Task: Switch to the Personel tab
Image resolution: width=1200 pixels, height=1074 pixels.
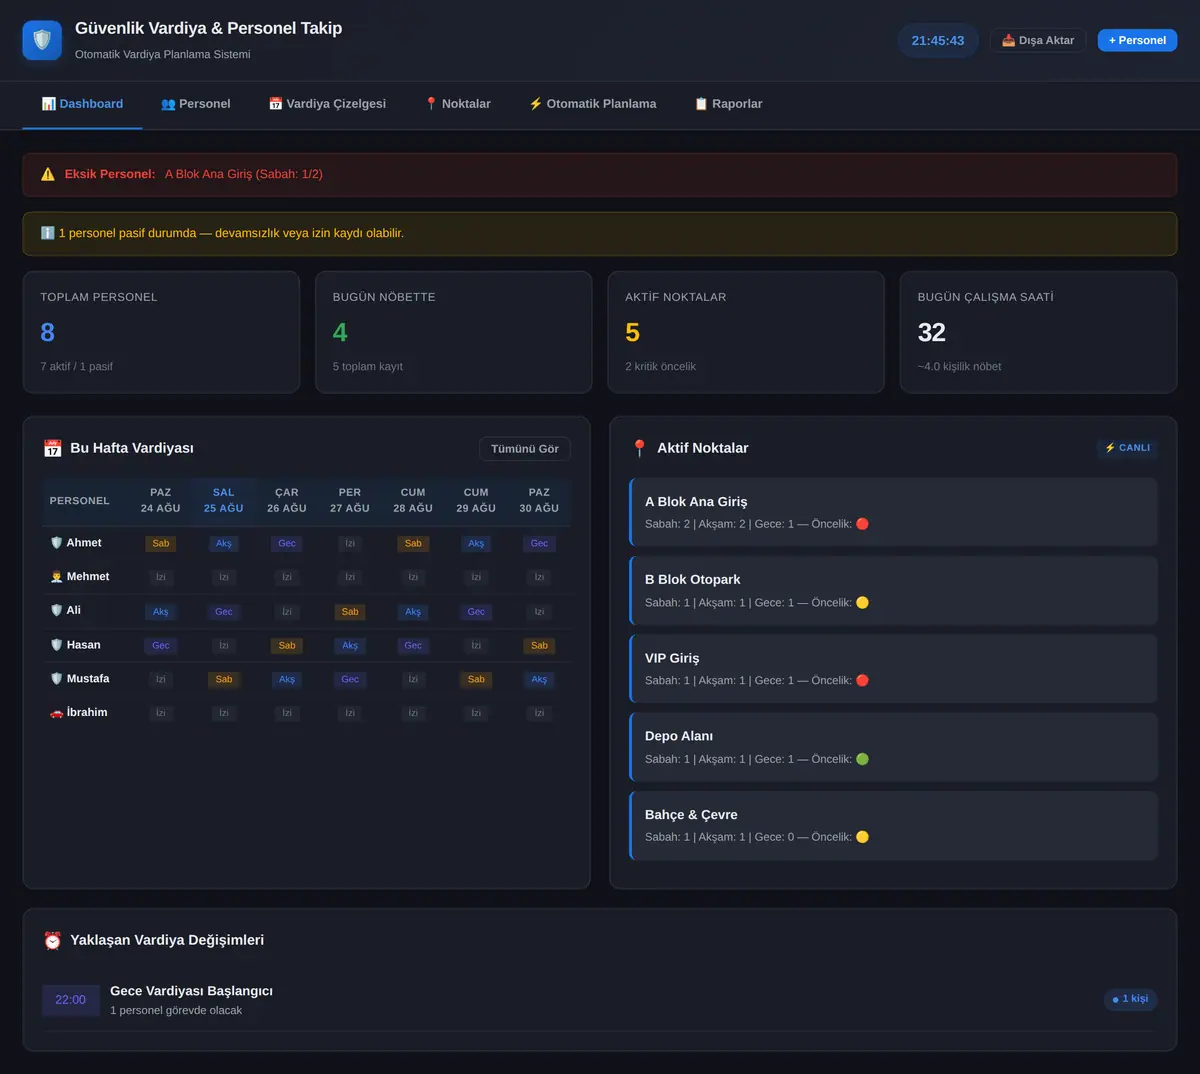Action: (x=196, y=104)
